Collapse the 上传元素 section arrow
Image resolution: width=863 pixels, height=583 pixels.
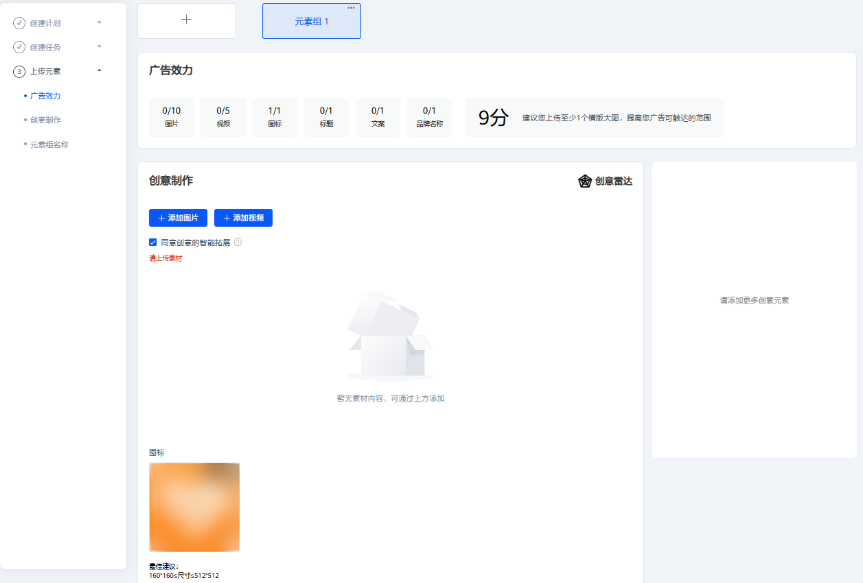pyautogui.click(x=100, y=70)
